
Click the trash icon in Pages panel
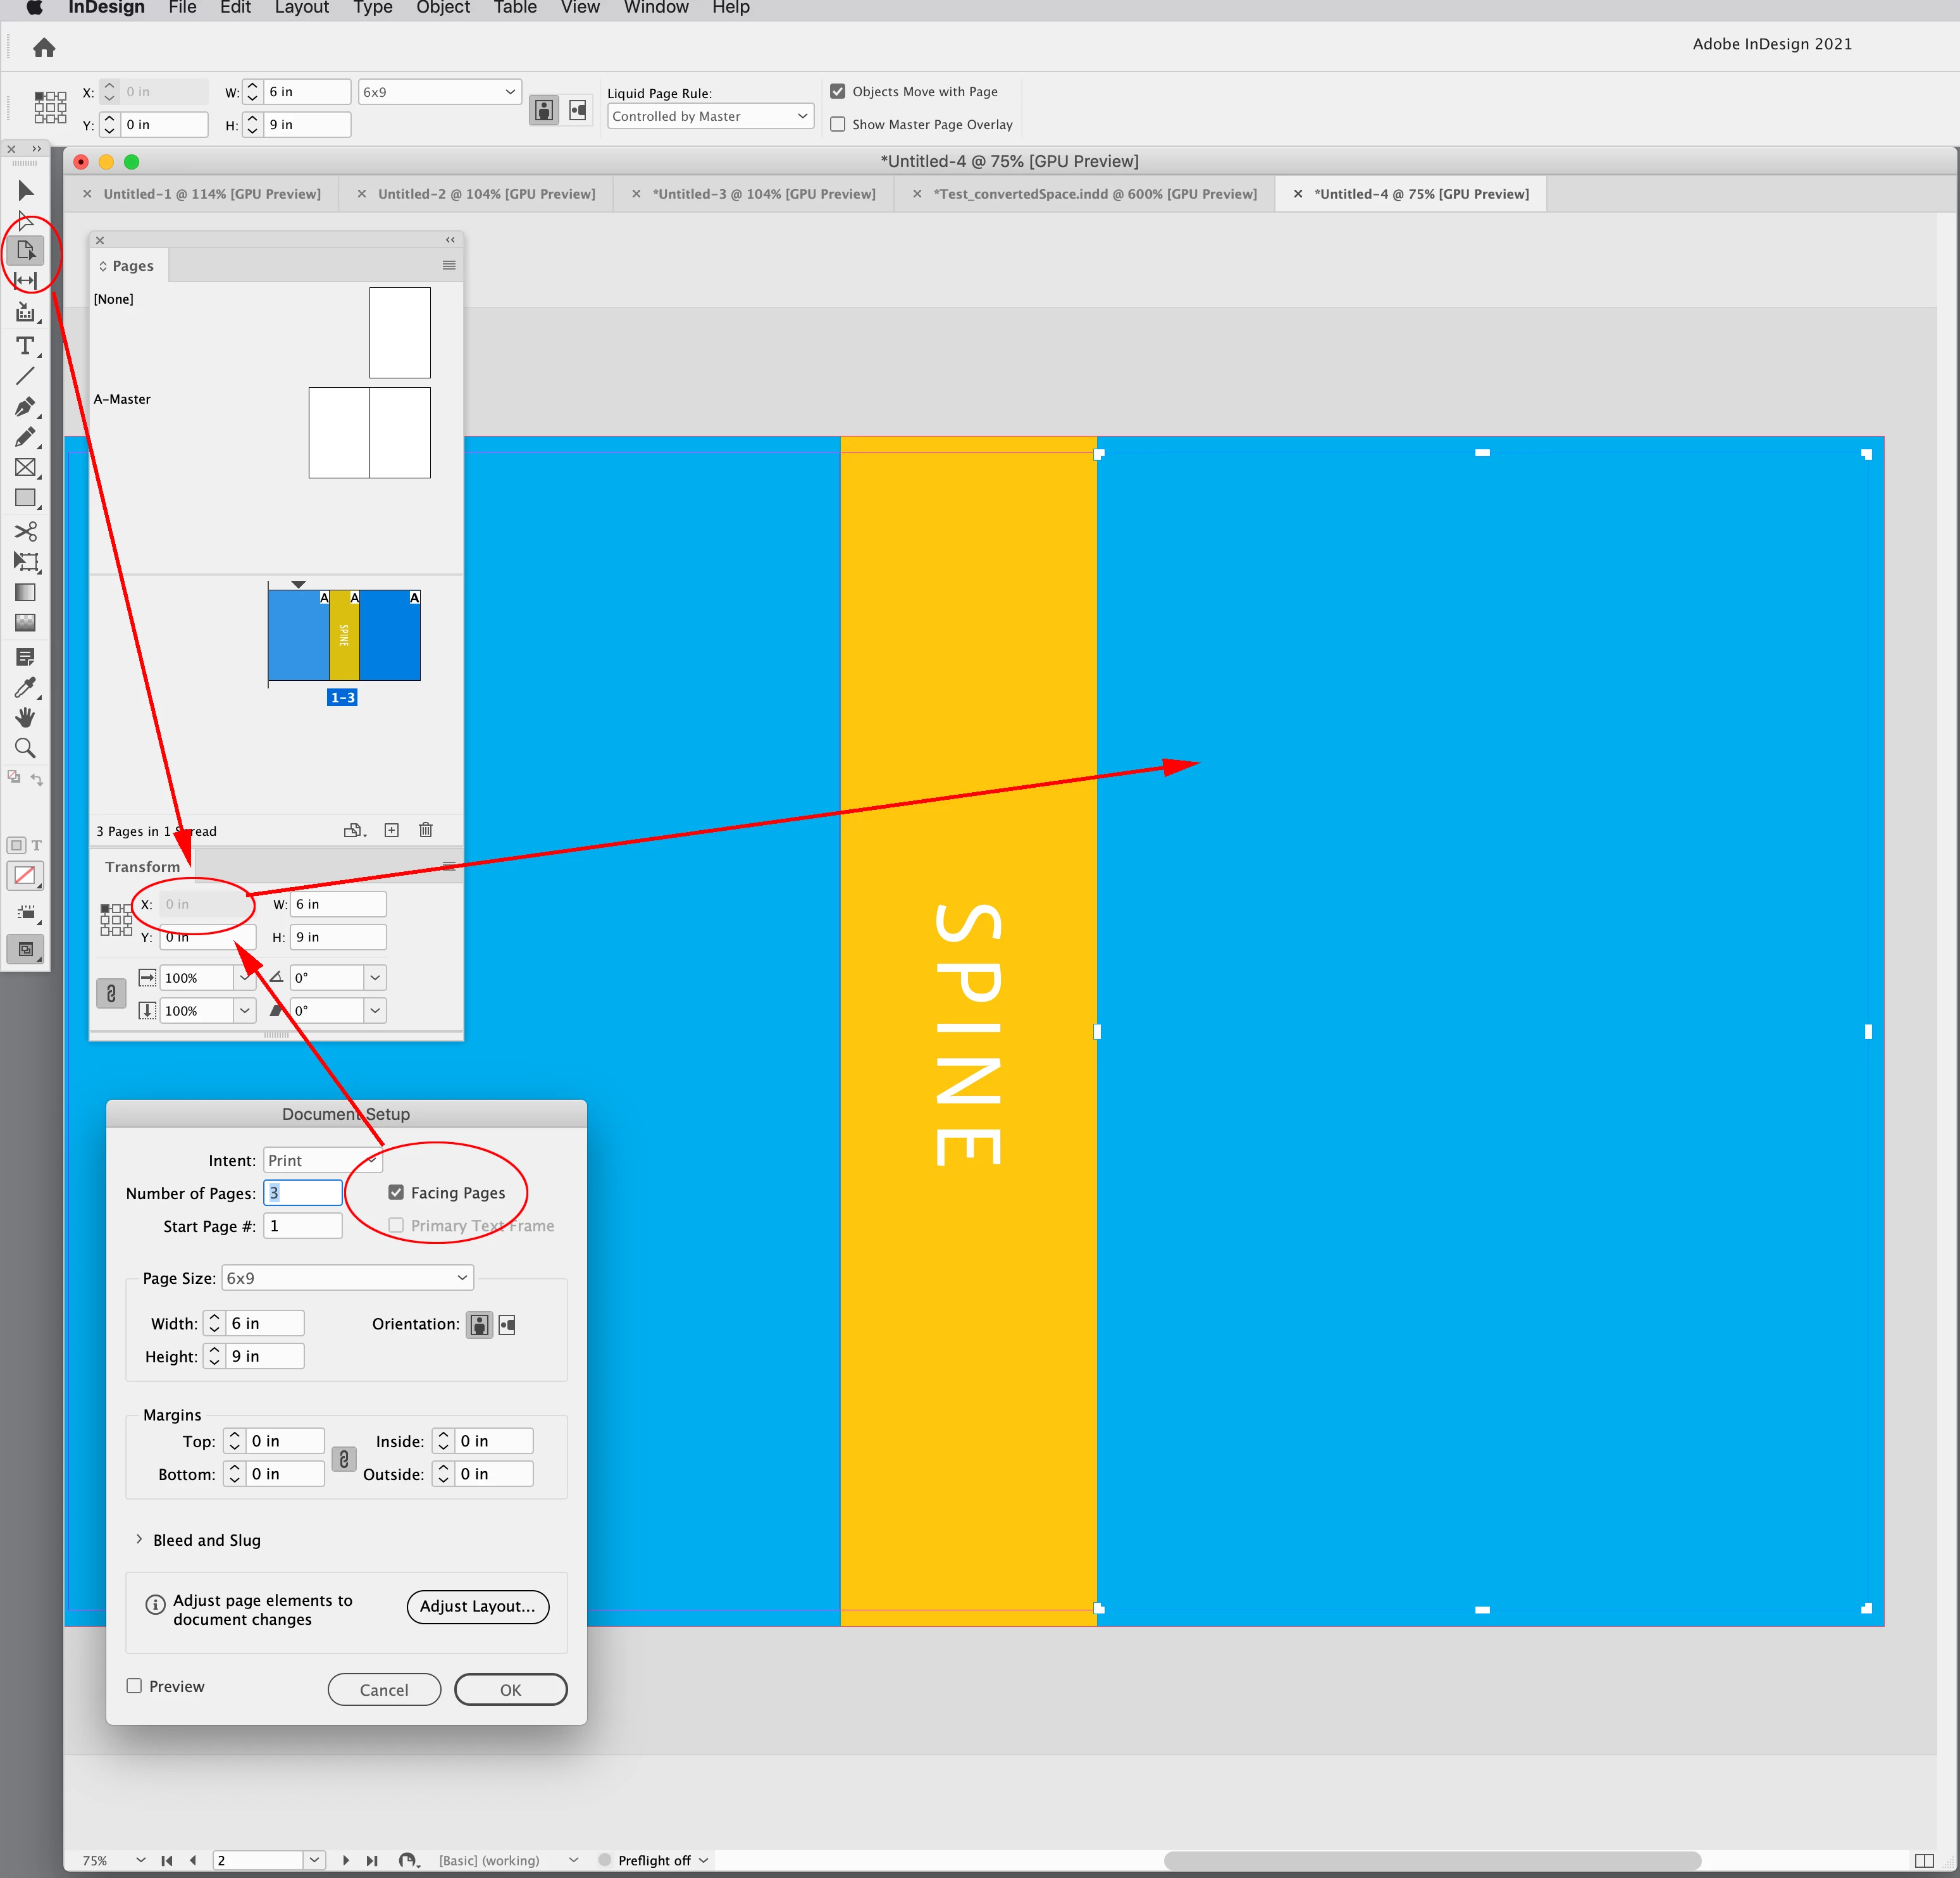click(x=426, y=830)
